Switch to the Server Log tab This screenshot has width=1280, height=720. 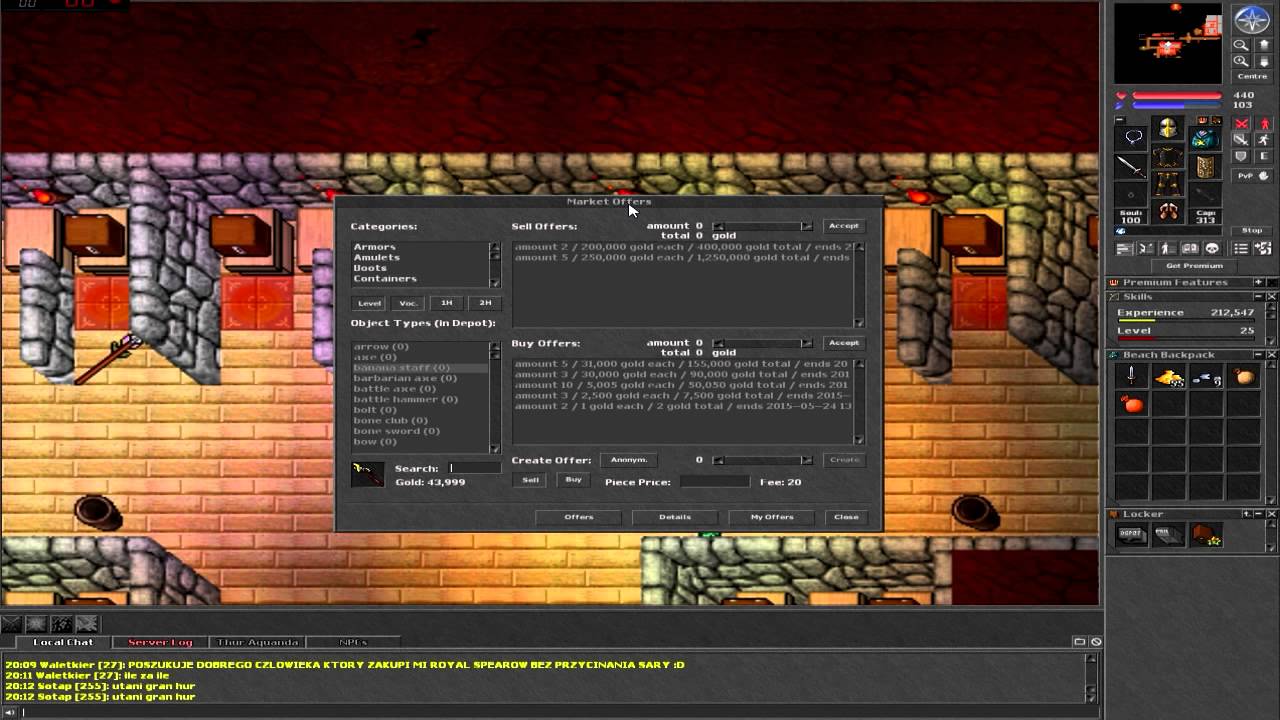[x=160, y=642]
